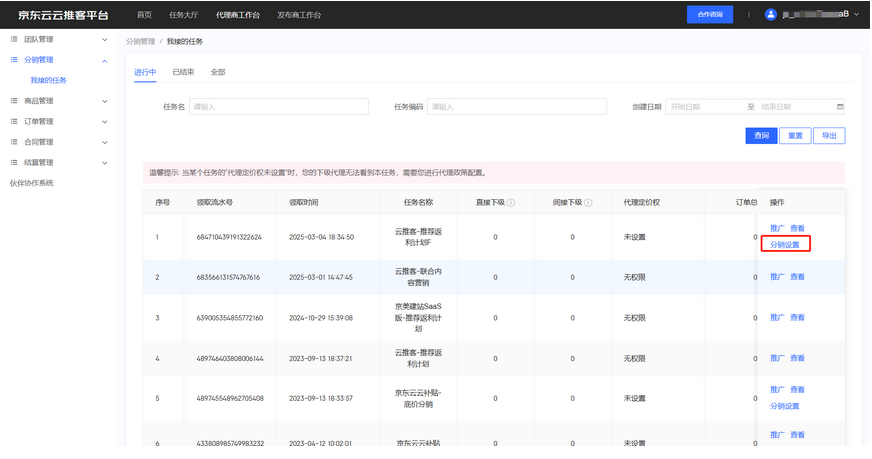Click the 团队管理 list icon in sidebar
The width and height of the screenshot is (872, 459).
(x=14, y=39)
